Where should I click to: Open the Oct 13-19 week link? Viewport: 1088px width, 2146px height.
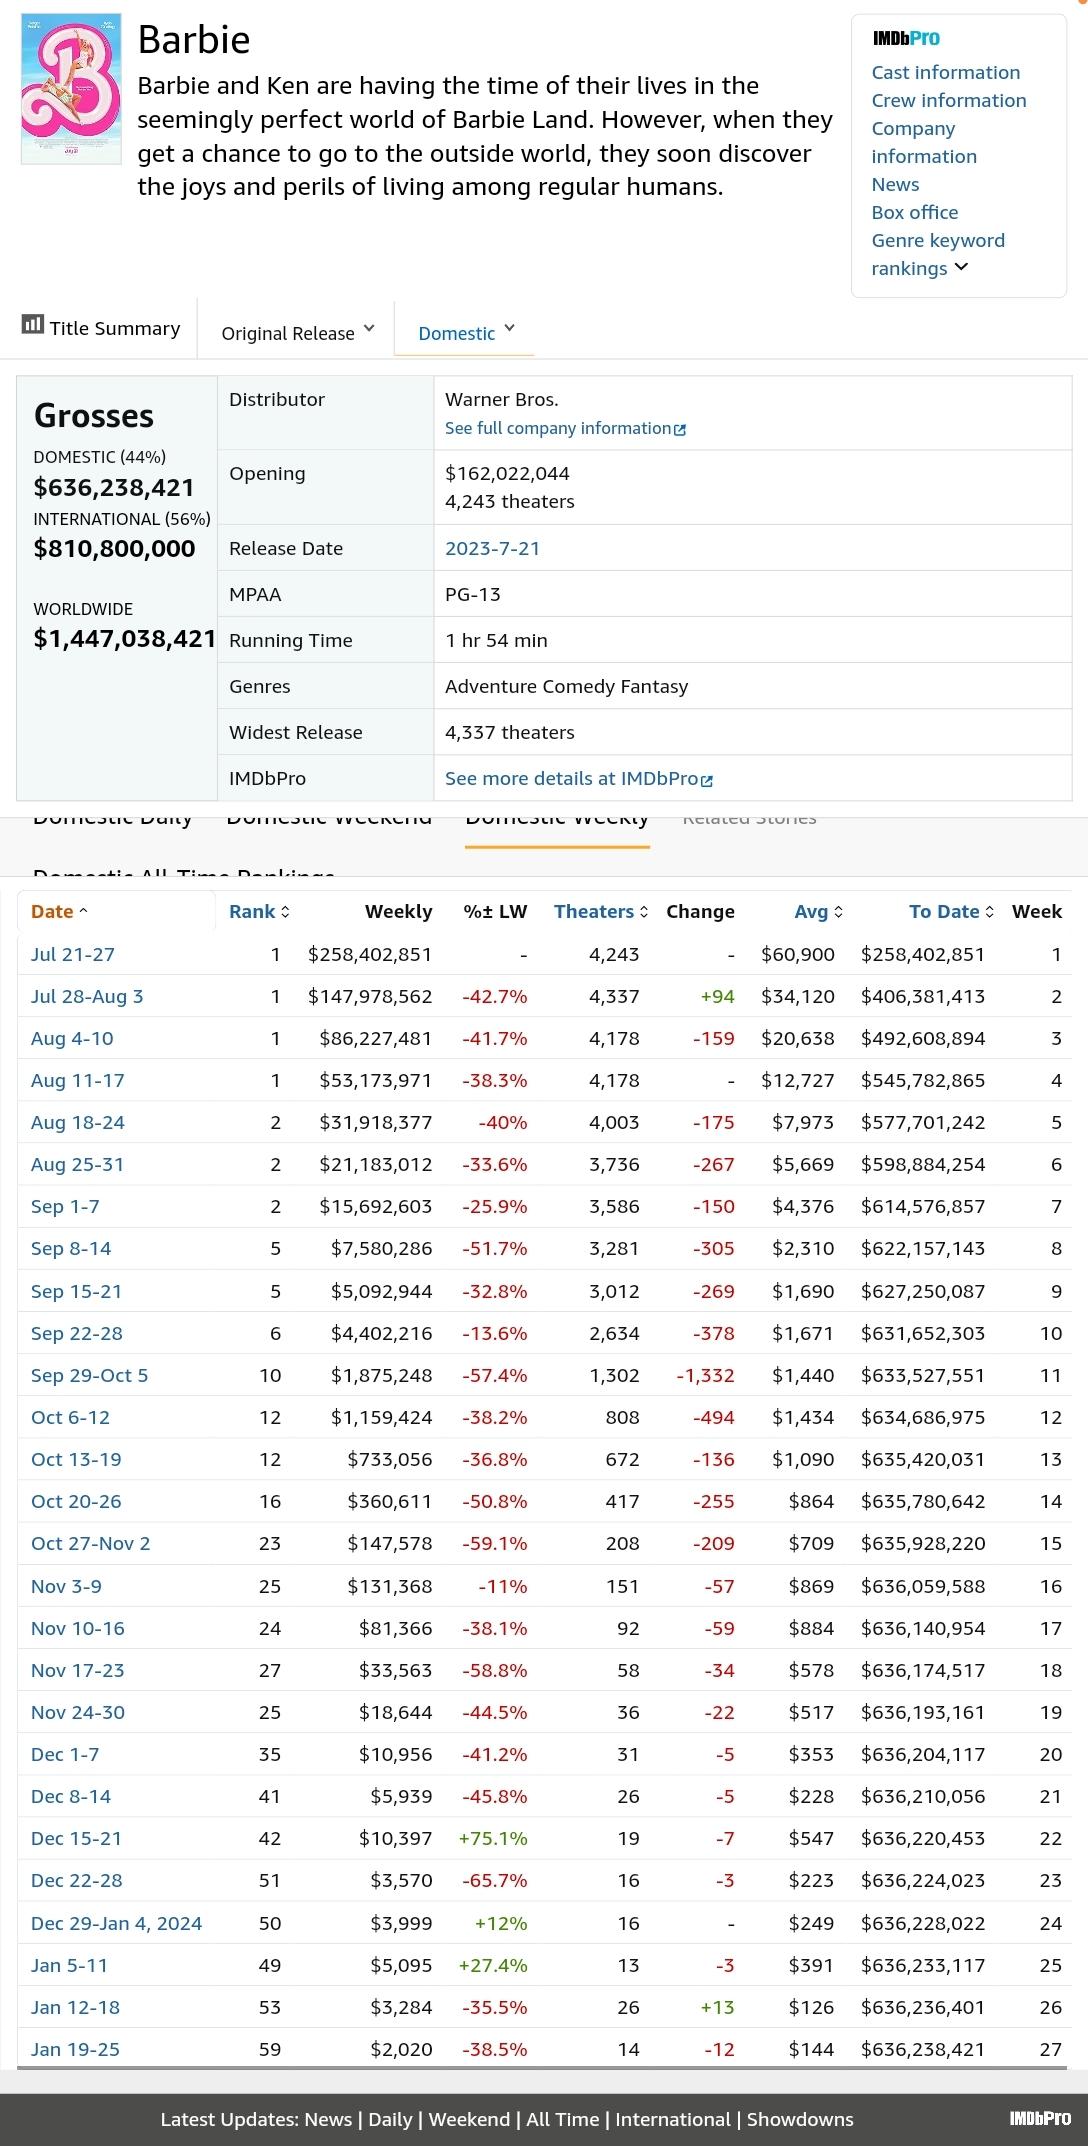click(76, 1459)
